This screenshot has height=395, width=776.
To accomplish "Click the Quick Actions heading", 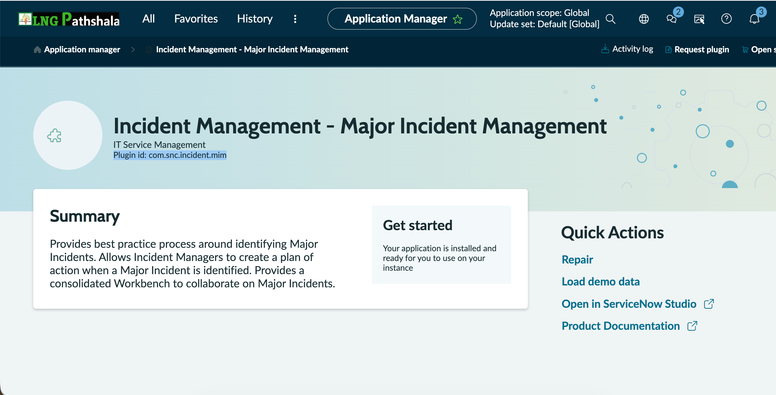I will click(612, 233).
